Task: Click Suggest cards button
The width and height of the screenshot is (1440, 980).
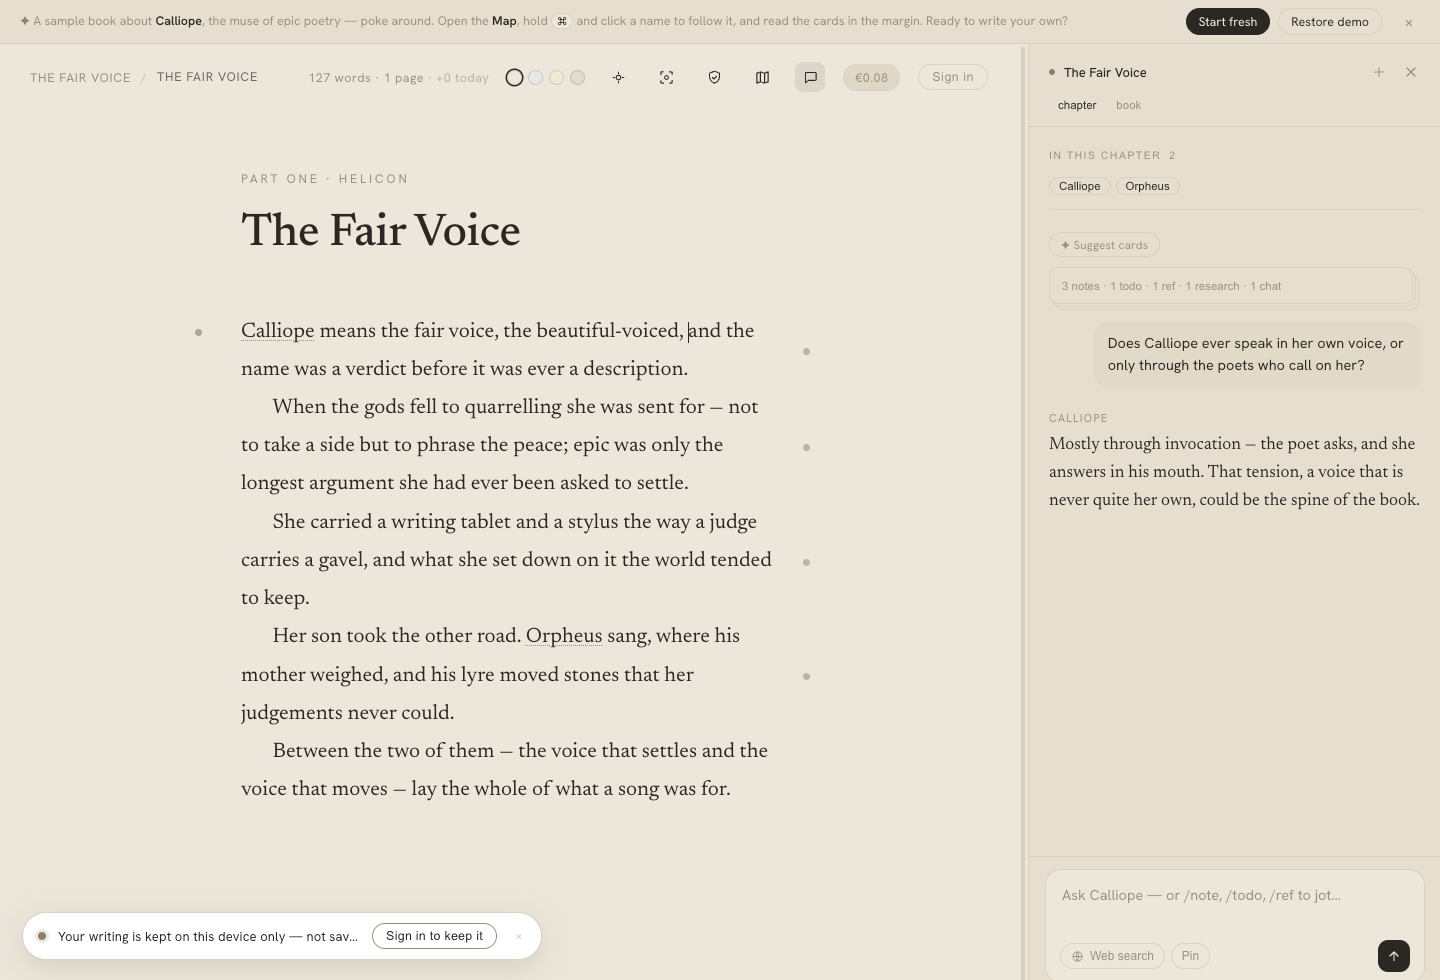Action: [x=1104, y=245]
